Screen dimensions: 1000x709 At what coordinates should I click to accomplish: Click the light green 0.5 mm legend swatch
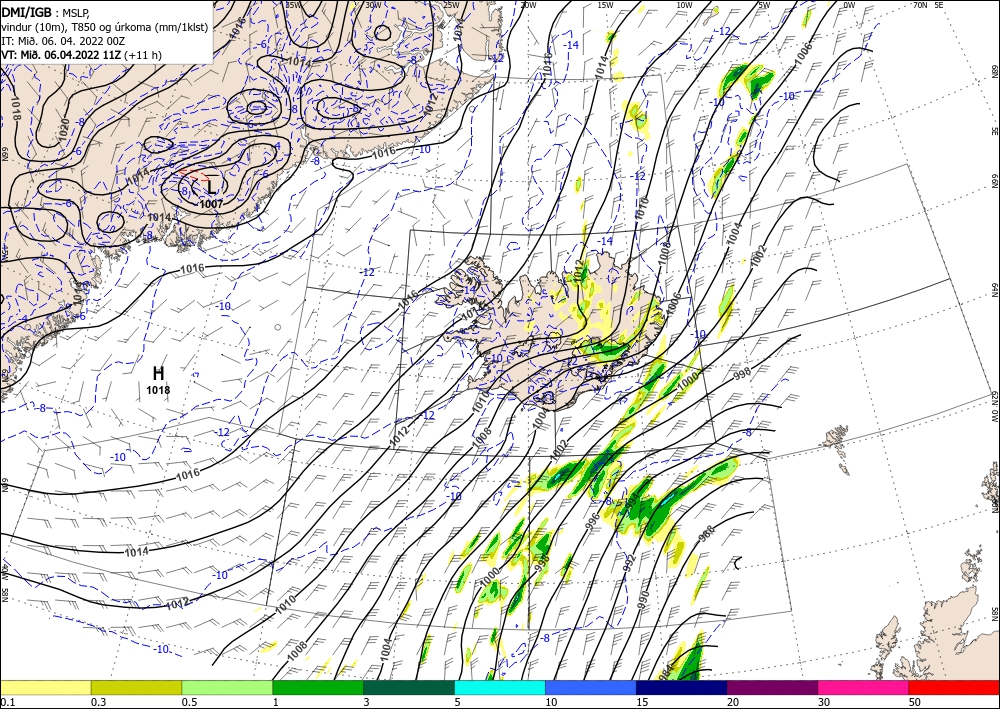[227, 687]
